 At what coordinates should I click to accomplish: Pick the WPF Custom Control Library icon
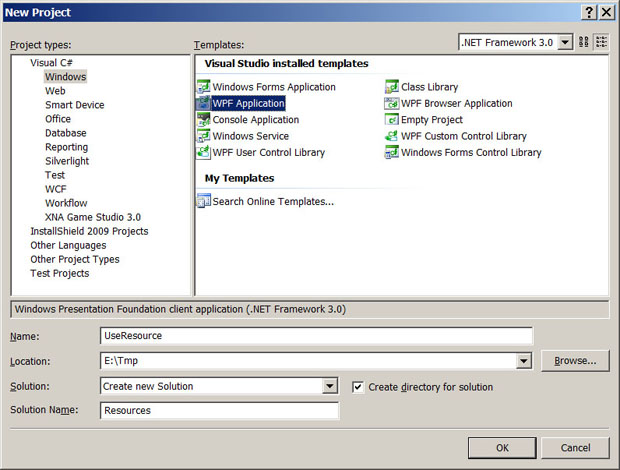[x=391, y=136]
